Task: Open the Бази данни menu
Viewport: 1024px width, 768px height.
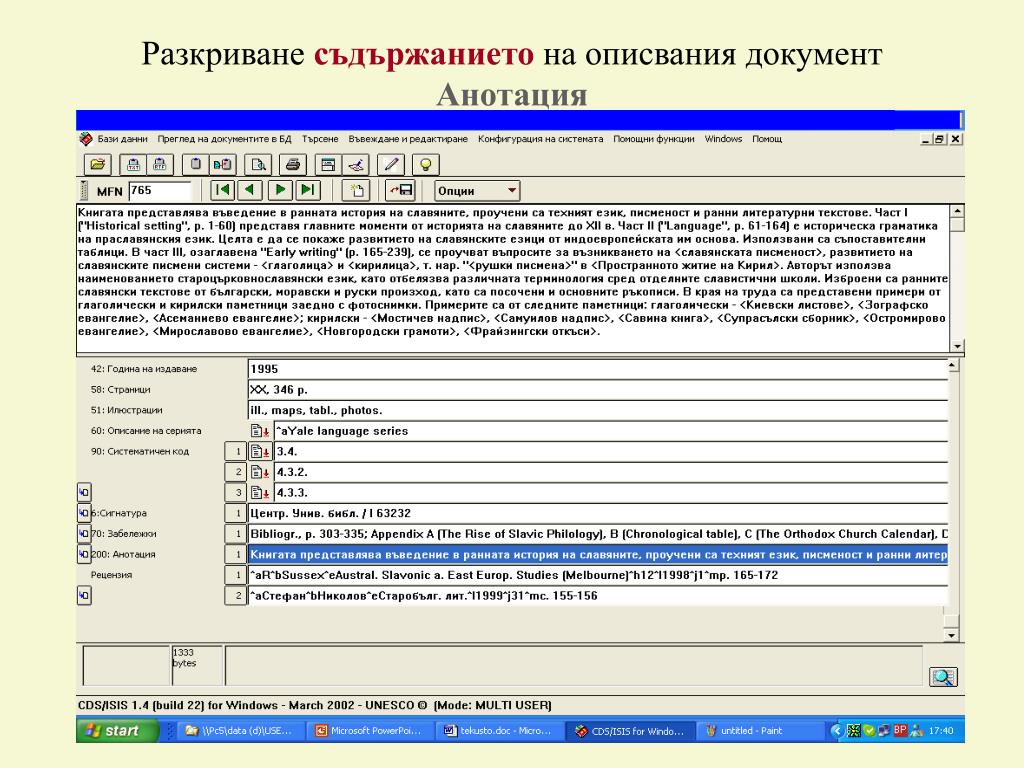Action: tap(122, 139)
